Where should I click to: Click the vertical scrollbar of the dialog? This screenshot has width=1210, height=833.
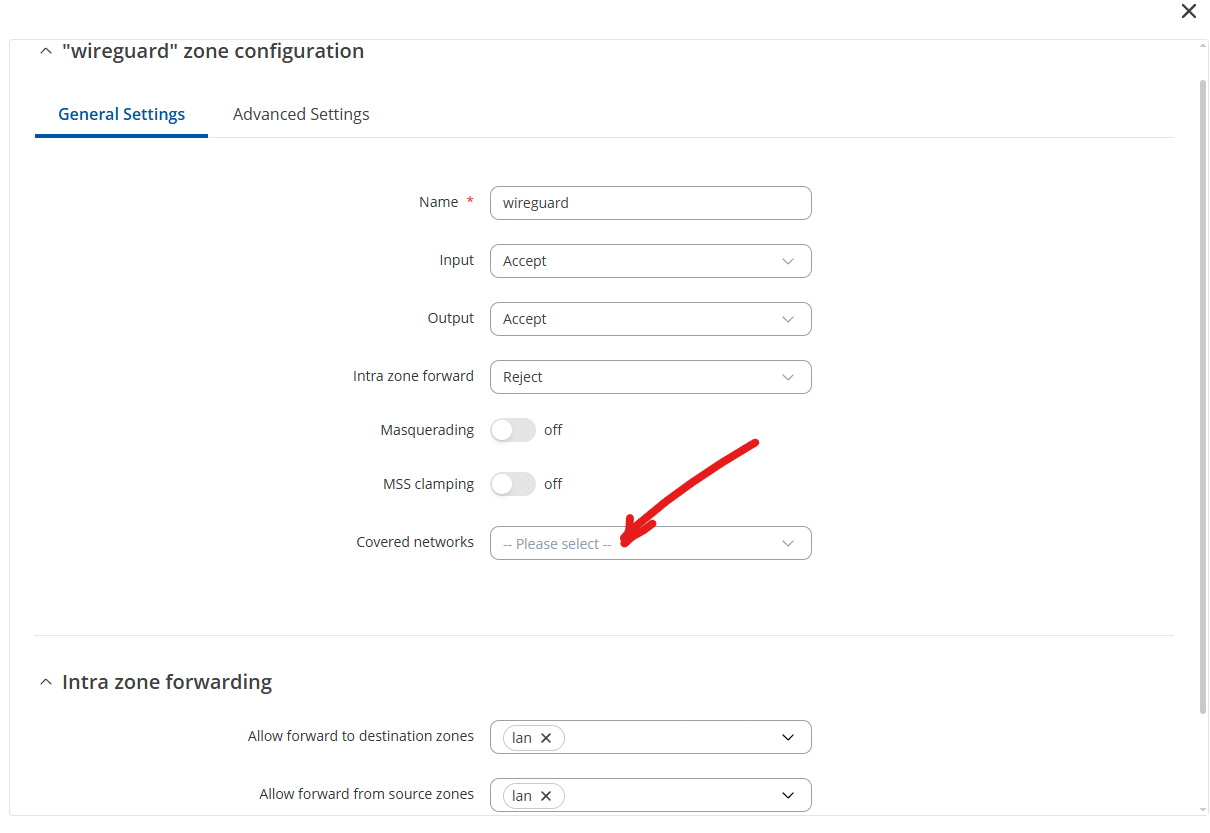point(1203,395)
